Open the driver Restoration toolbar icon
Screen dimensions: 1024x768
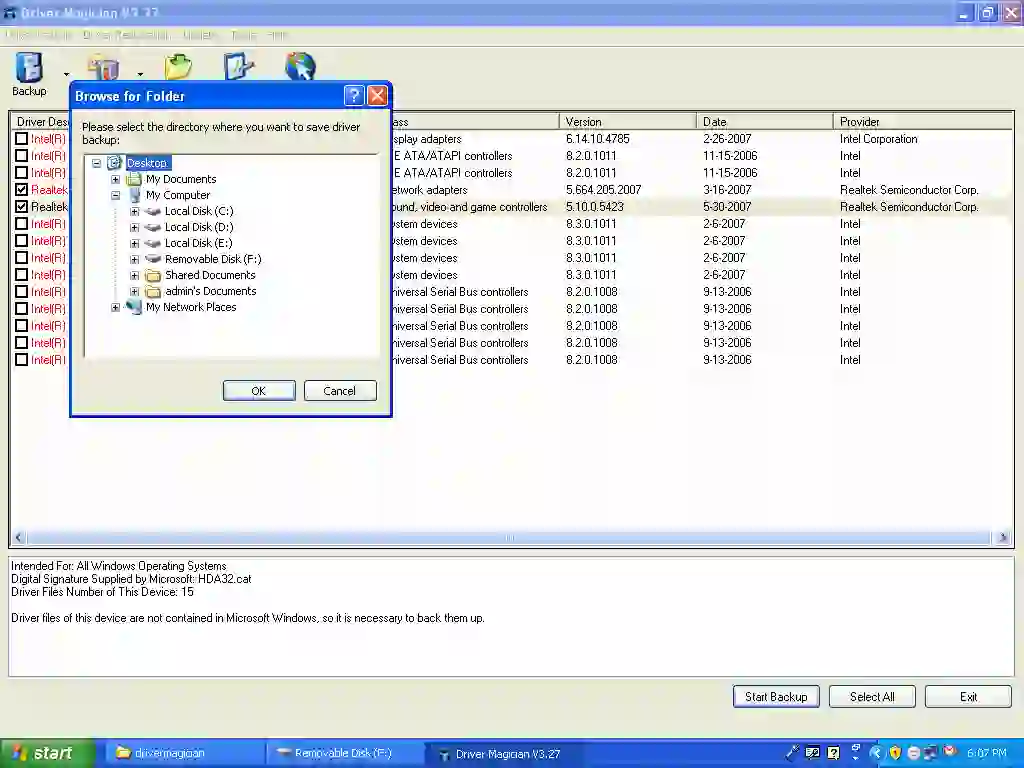[103, 67]
